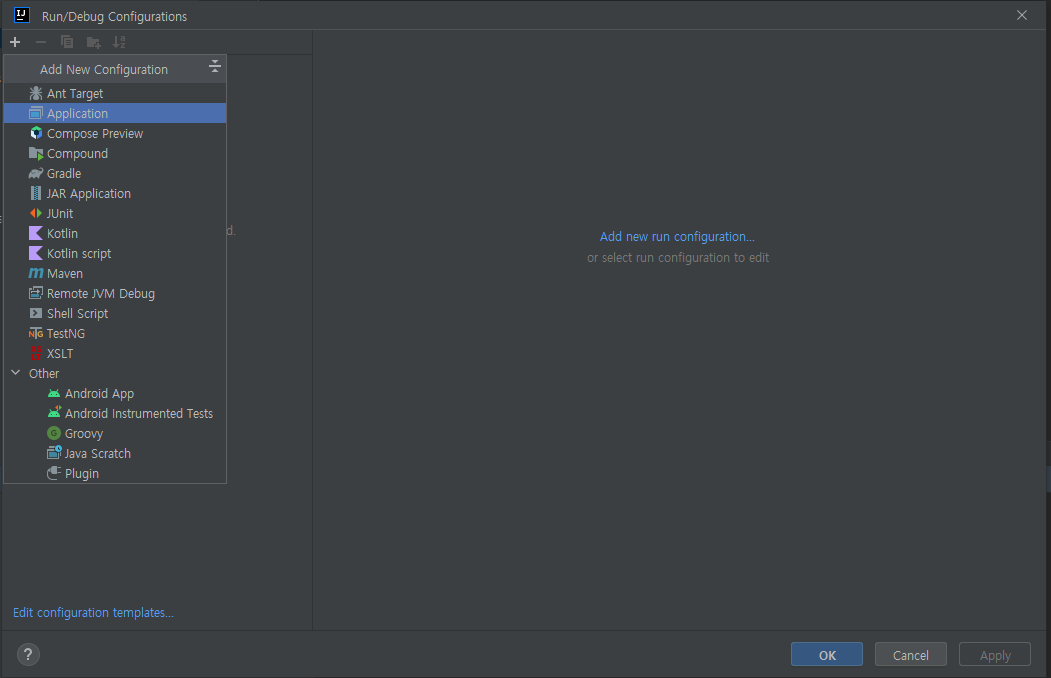Click the Ant Target spider icon
Image resolution: width=1051 pixels, height=678 pixels.
click(36, 93)
